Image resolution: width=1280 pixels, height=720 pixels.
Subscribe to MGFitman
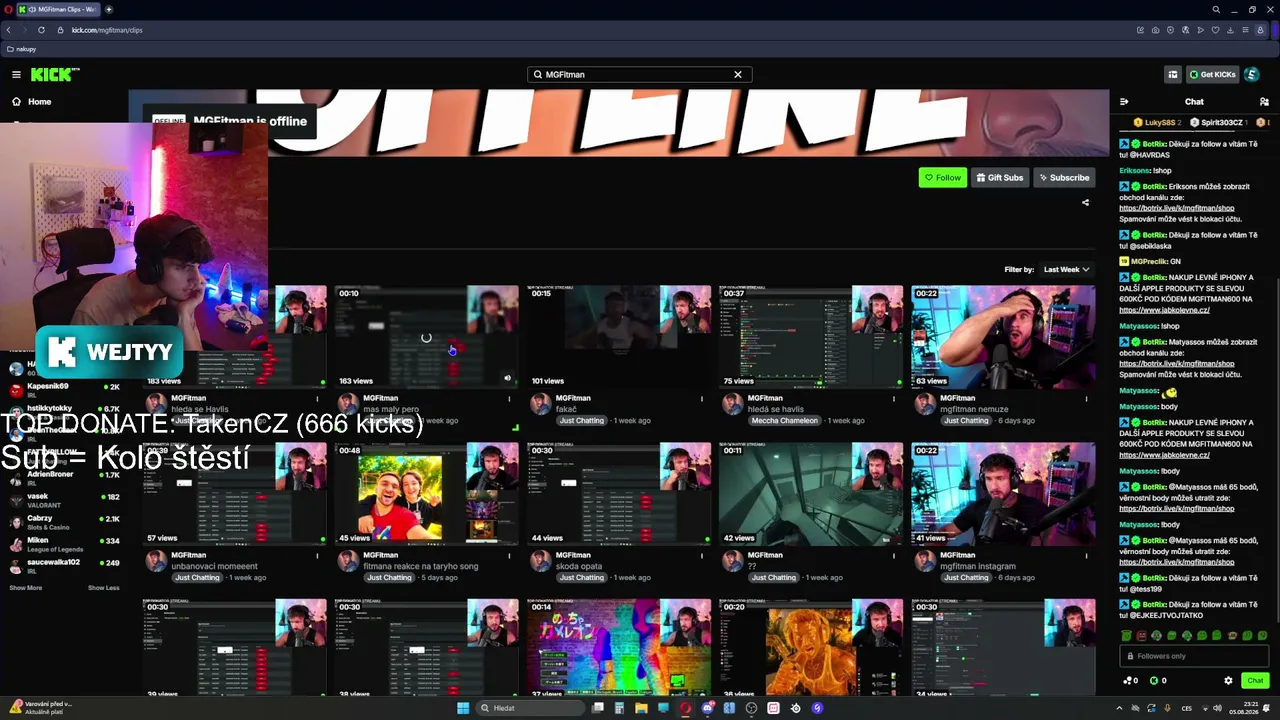pos(1064,178)
